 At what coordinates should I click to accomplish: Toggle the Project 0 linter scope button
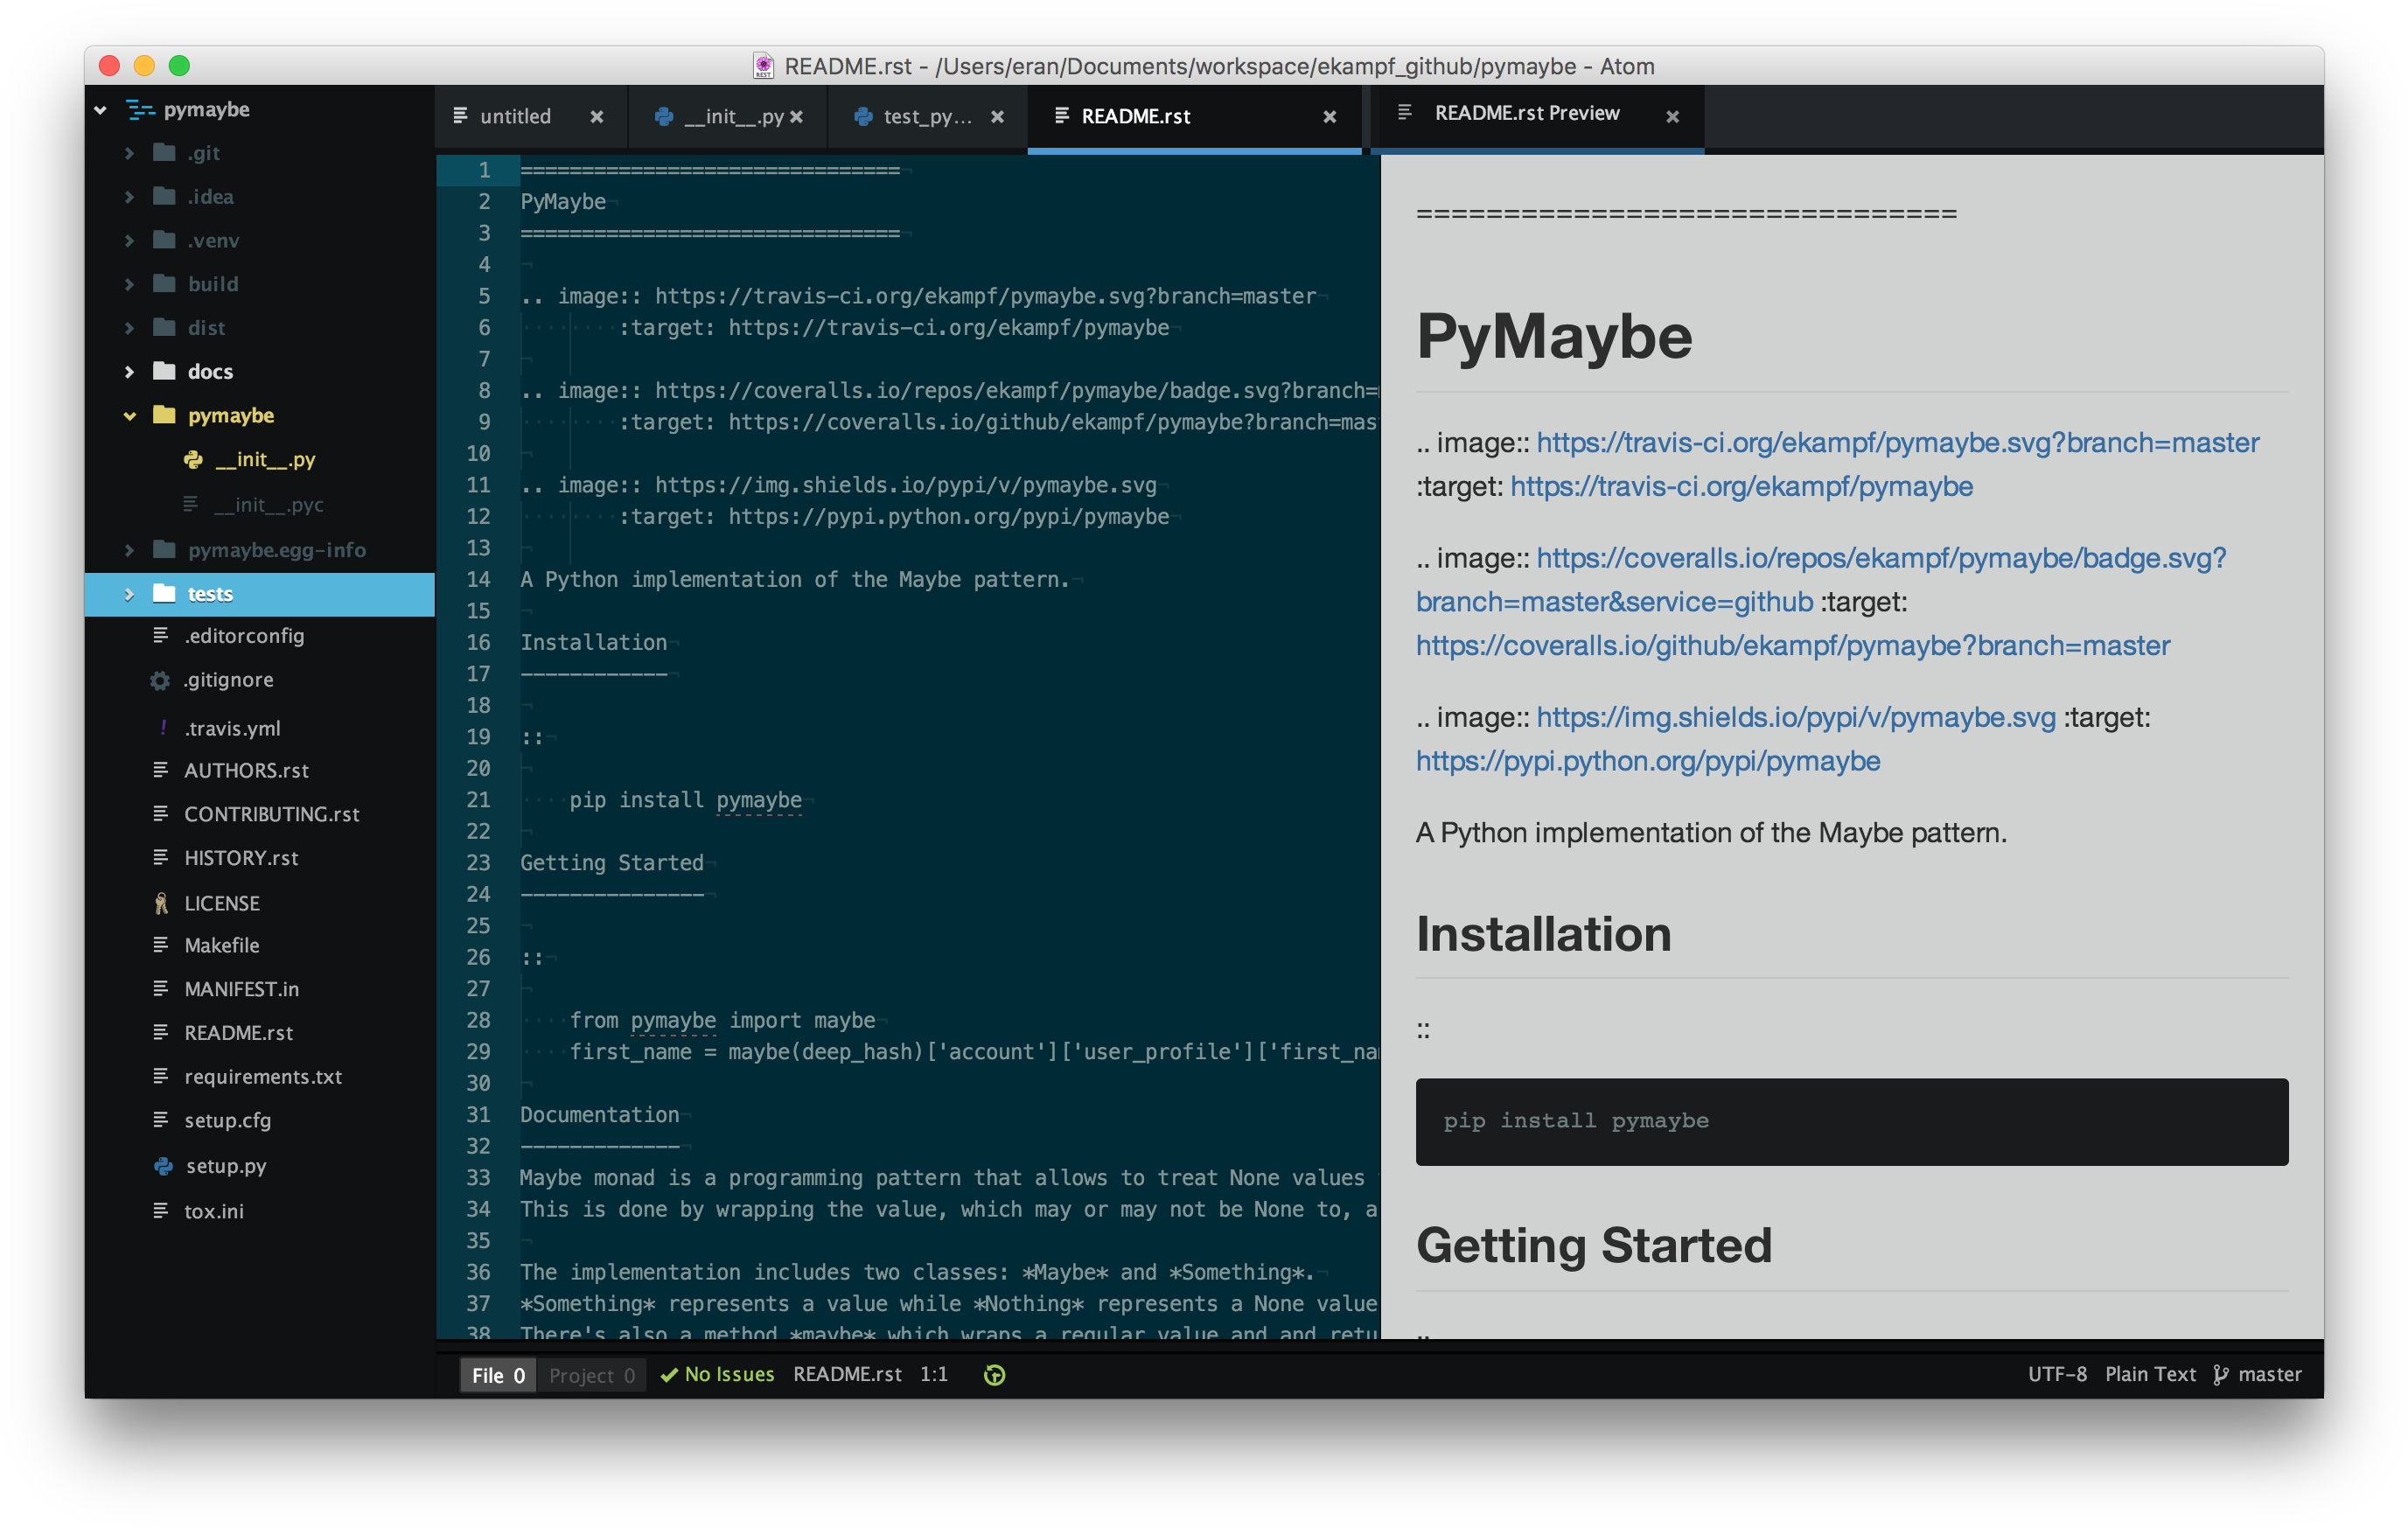pos(592,1375)
